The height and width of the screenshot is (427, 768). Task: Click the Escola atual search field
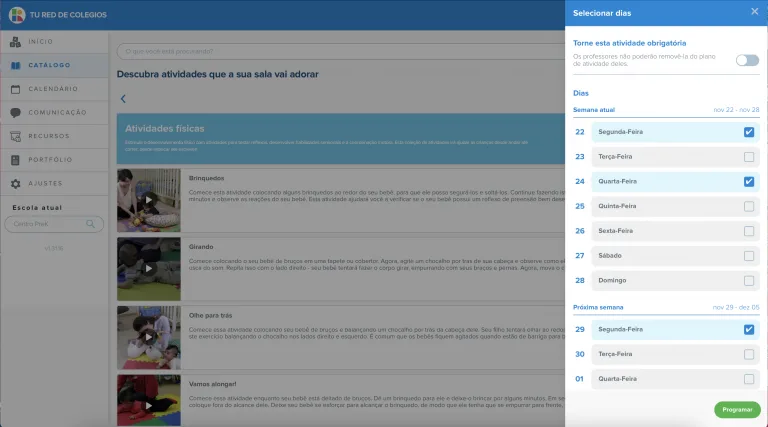coord(54,224)
